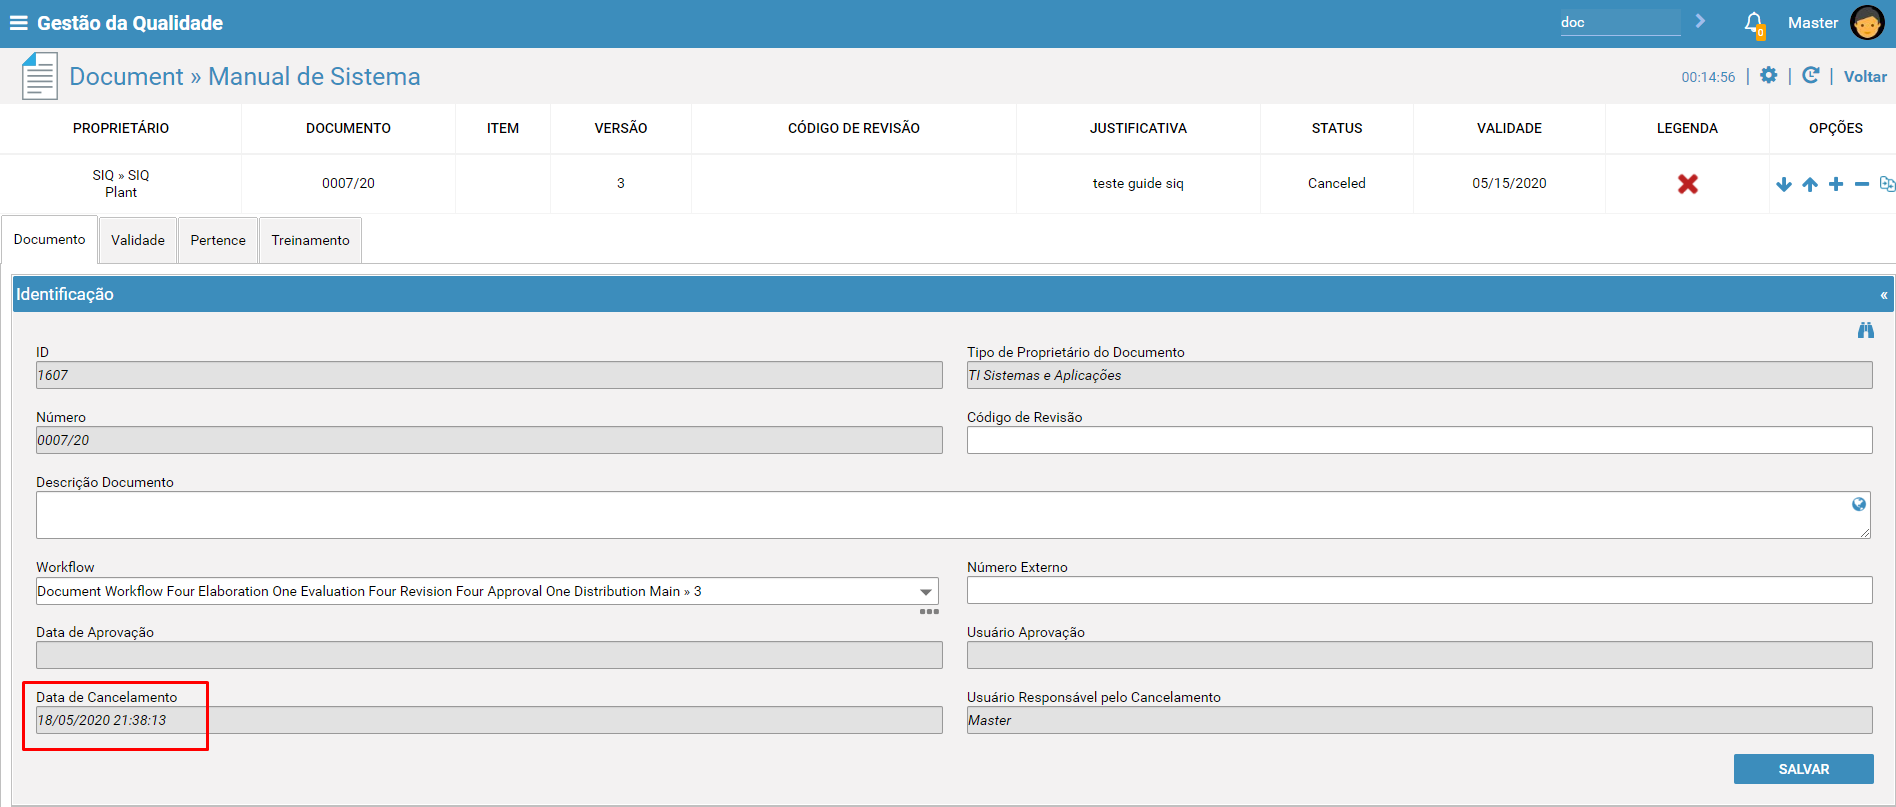The image size is (1896, 807).
Task: Click the Código de Revisão input field
Action: click(x=1420, y=440)
